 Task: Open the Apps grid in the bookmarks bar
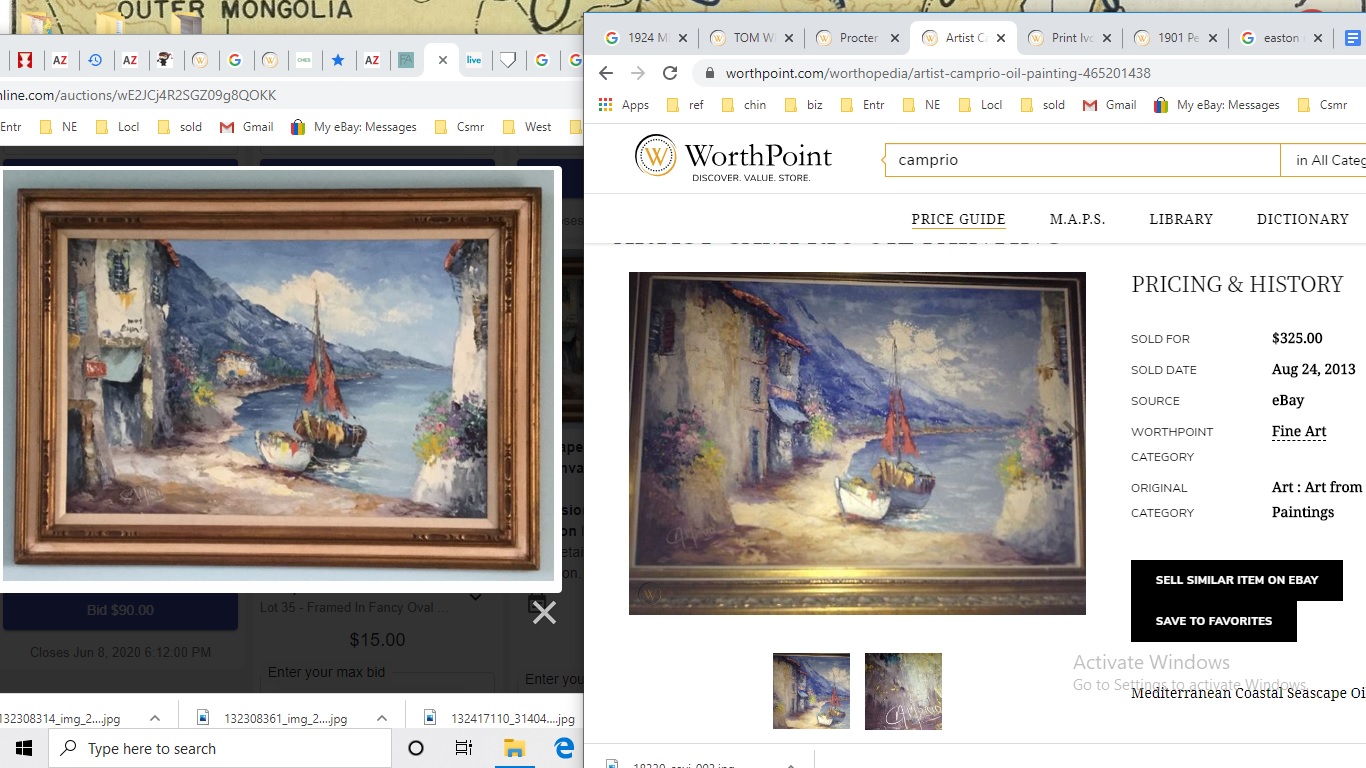(624, 105)
